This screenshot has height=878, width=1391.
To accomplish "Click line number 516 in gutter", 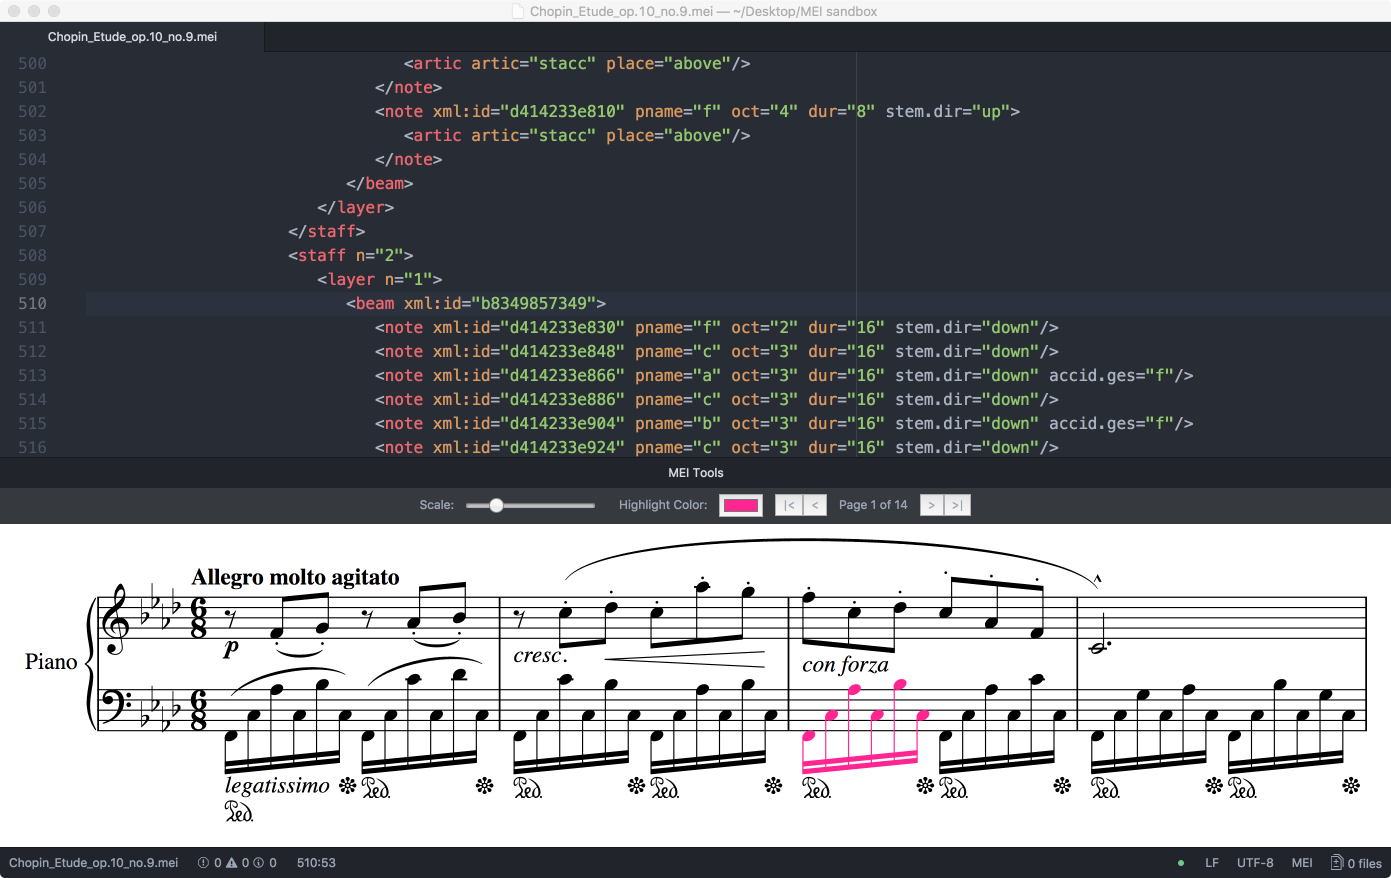I will pyautogui.click(x=32, y=447).
